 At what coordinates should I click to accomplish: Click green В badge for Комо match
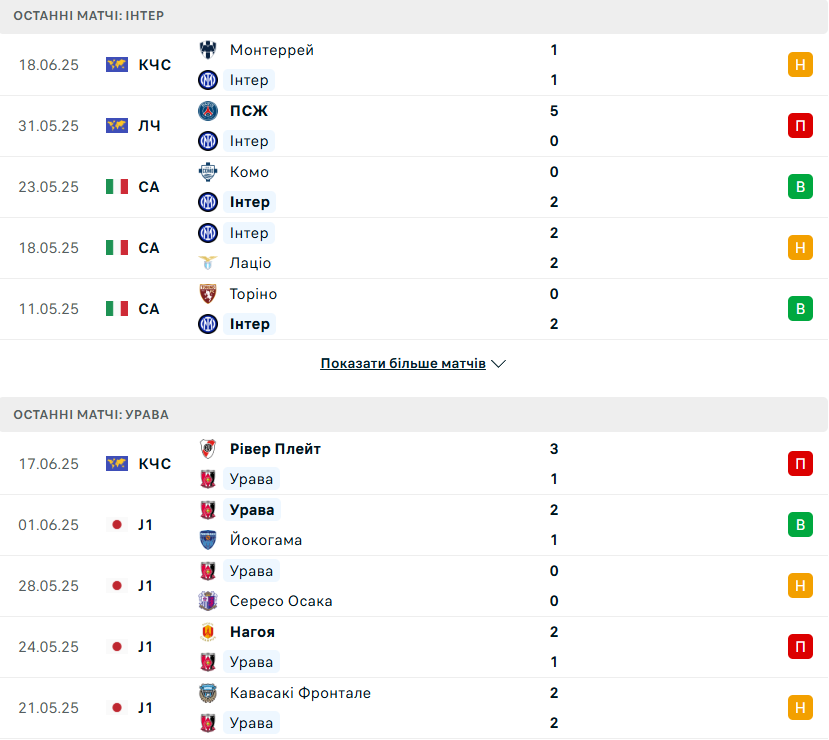click(800, 187)
